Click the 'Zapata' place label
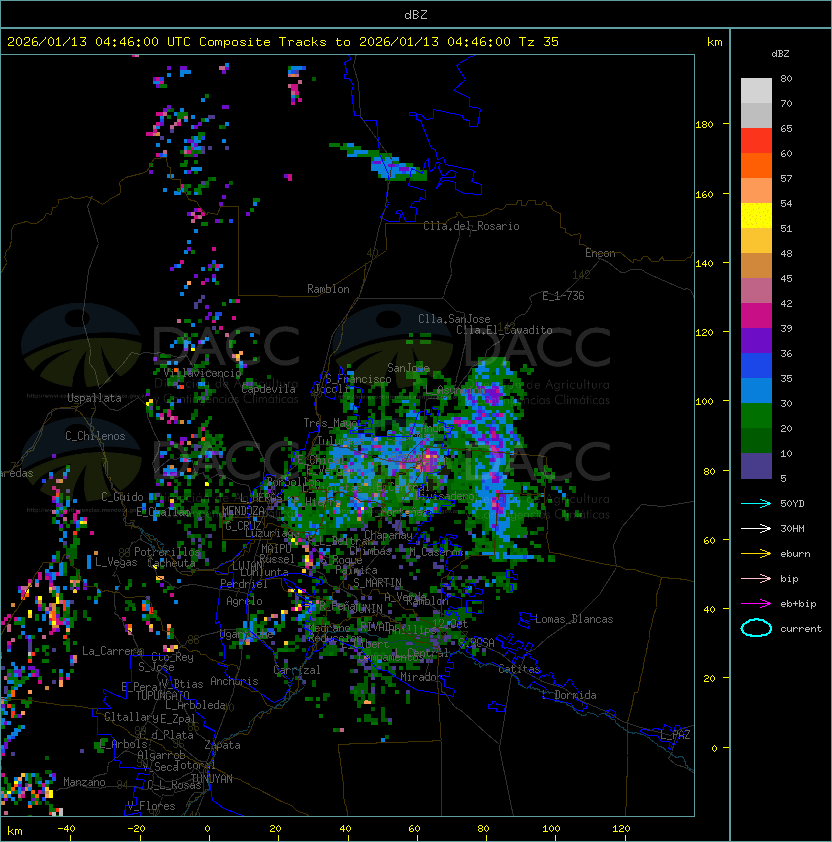This screenshot has width=832, height=842. click(x=222, y=745)
